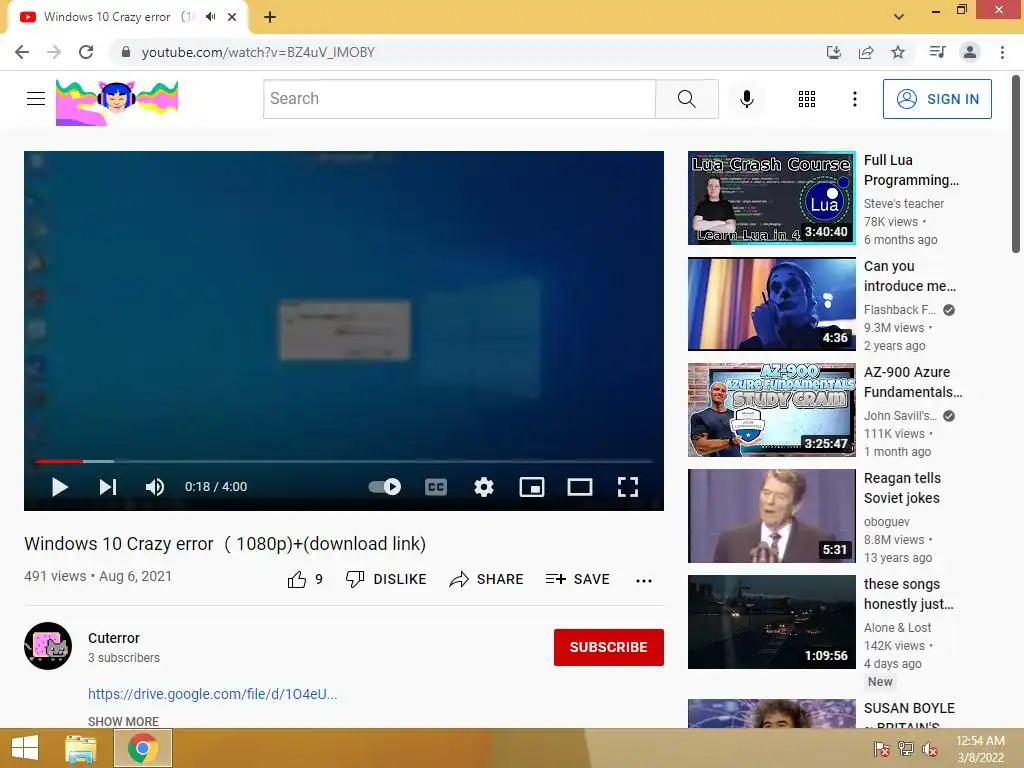Click Chrome icon in taskbar
1024x768 pixels.
[x=143, y=748]
